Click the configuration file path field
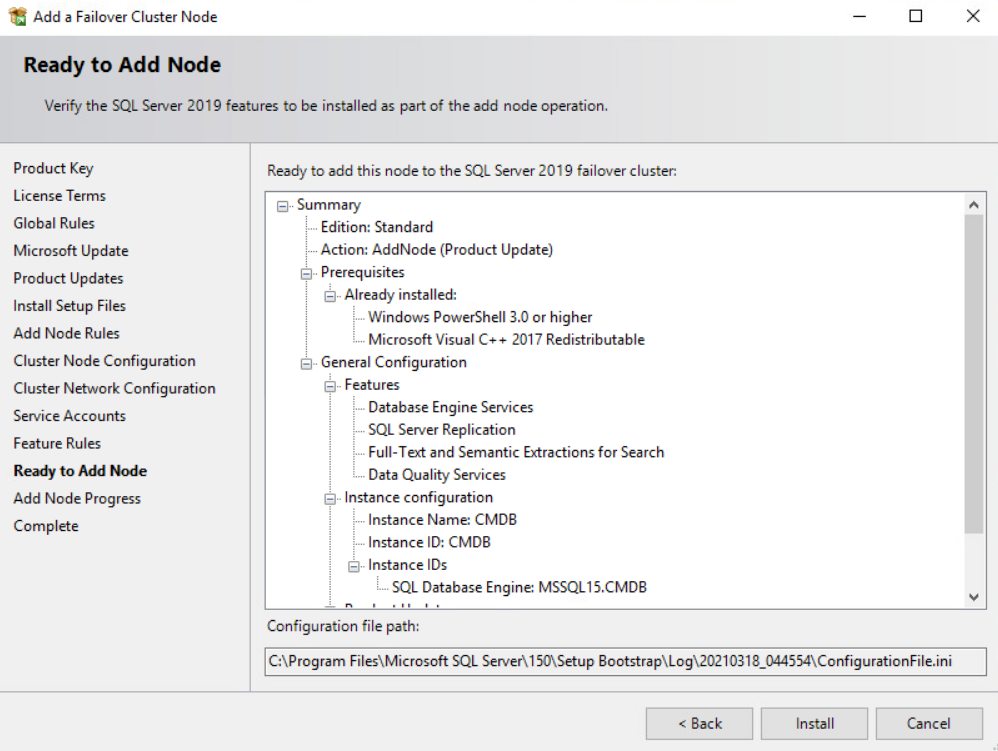 (x=625, y=661)
